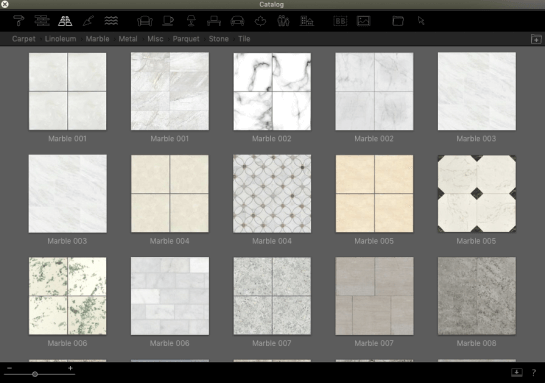Select the Marble 004 circular mosaic thumbnail
This screenshot has height=383, width=545.
[272, 194]
